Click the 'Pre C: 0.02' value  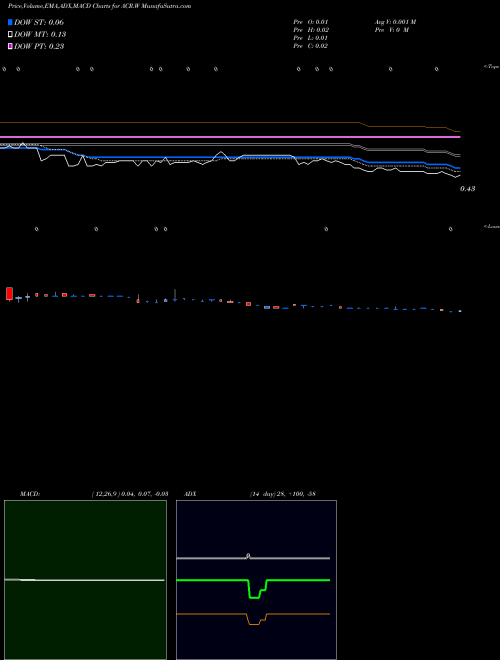[311, 46]
